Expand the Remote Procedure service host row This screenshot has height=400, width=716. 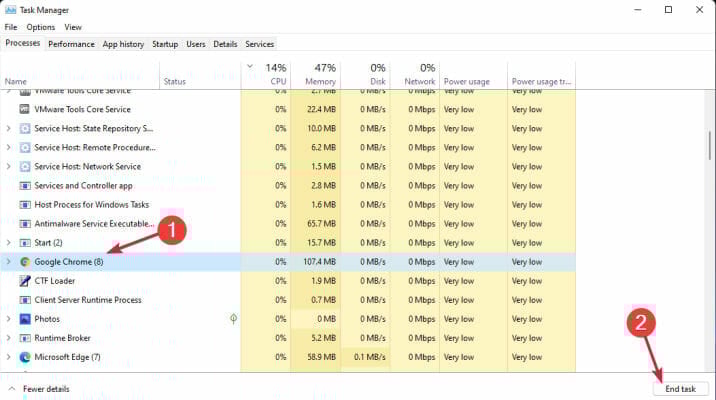[8, 147]
